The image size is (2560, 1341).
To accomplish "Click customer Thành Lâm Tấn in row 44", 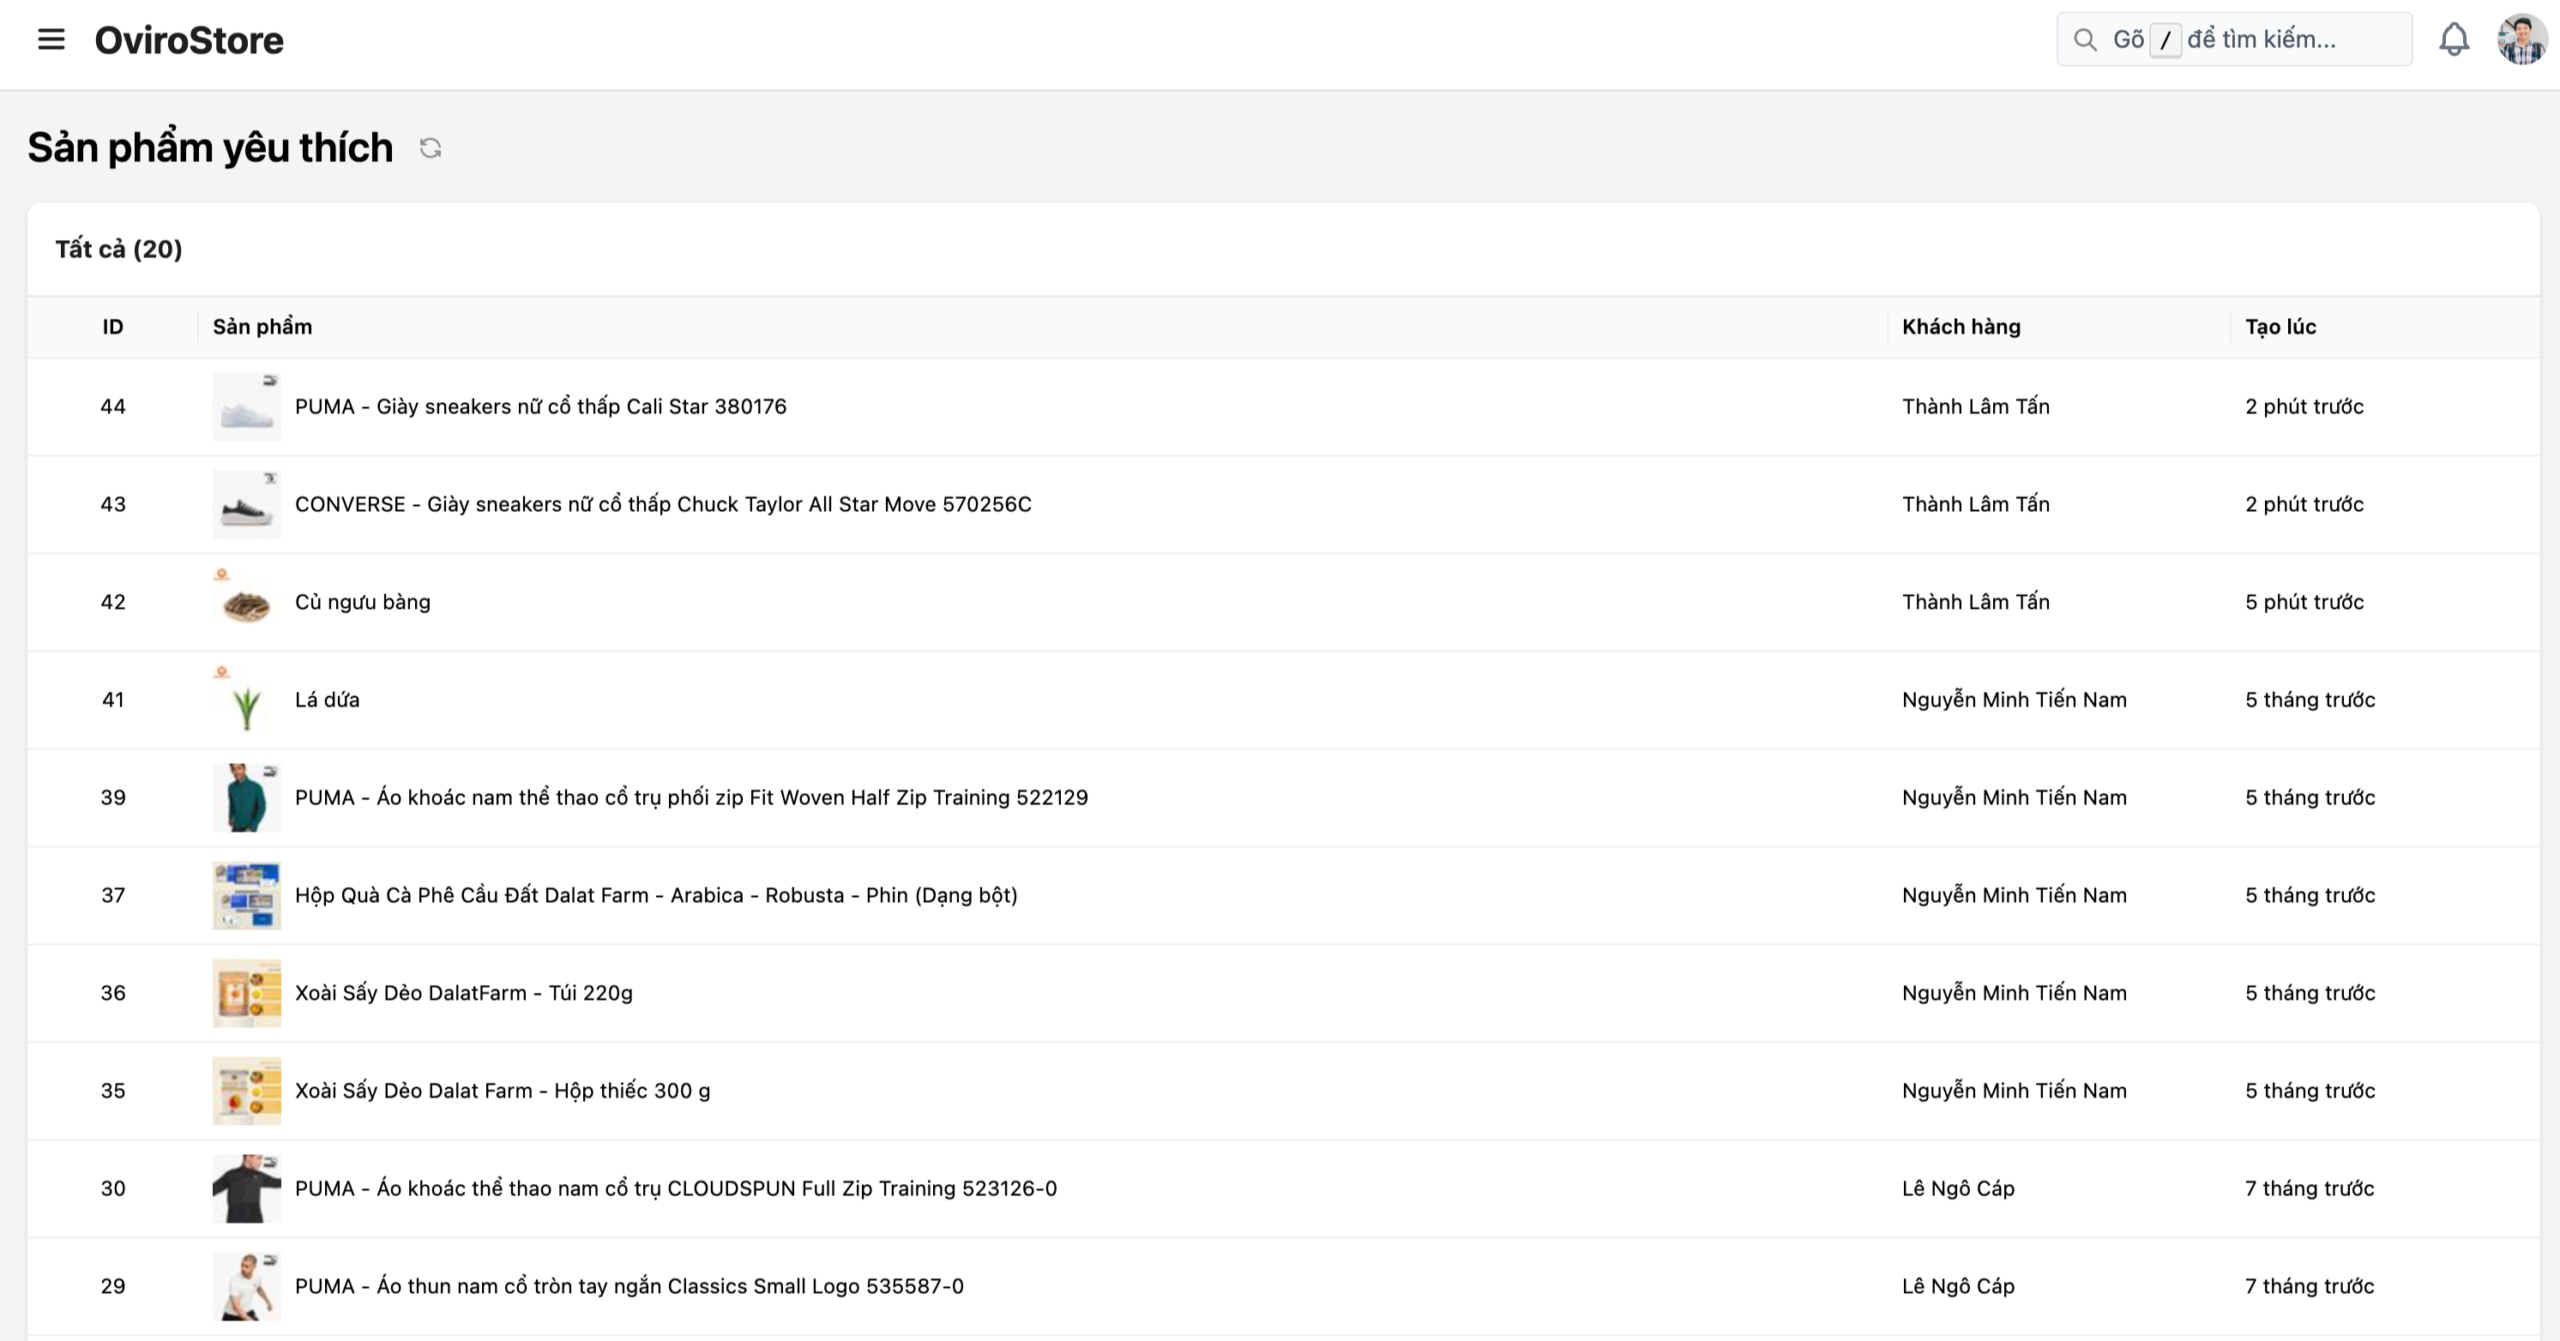I will pos(1975,406).
